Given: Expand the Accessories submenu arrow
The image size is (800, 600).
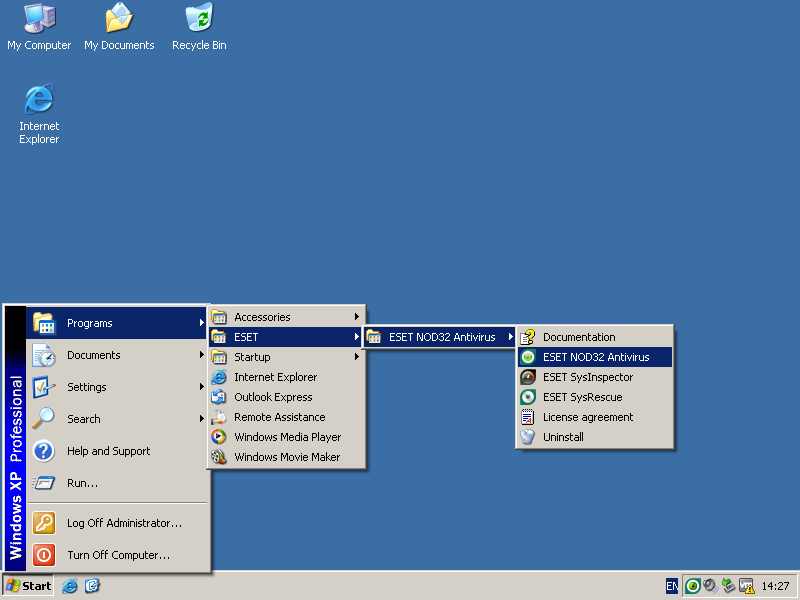Looking at the screenshot, I should pos(357,317).
